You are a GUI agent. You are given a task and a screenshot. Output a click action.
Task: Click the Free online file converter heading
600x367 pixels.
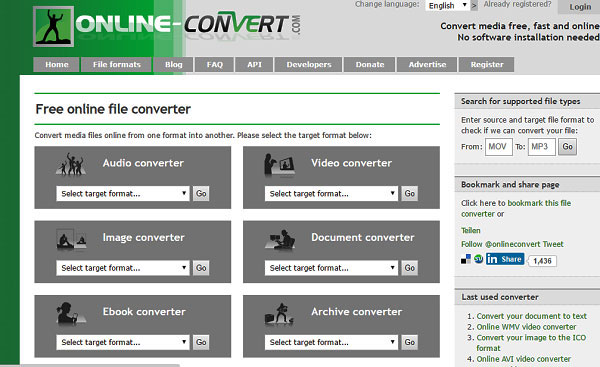tap(113, 109)
